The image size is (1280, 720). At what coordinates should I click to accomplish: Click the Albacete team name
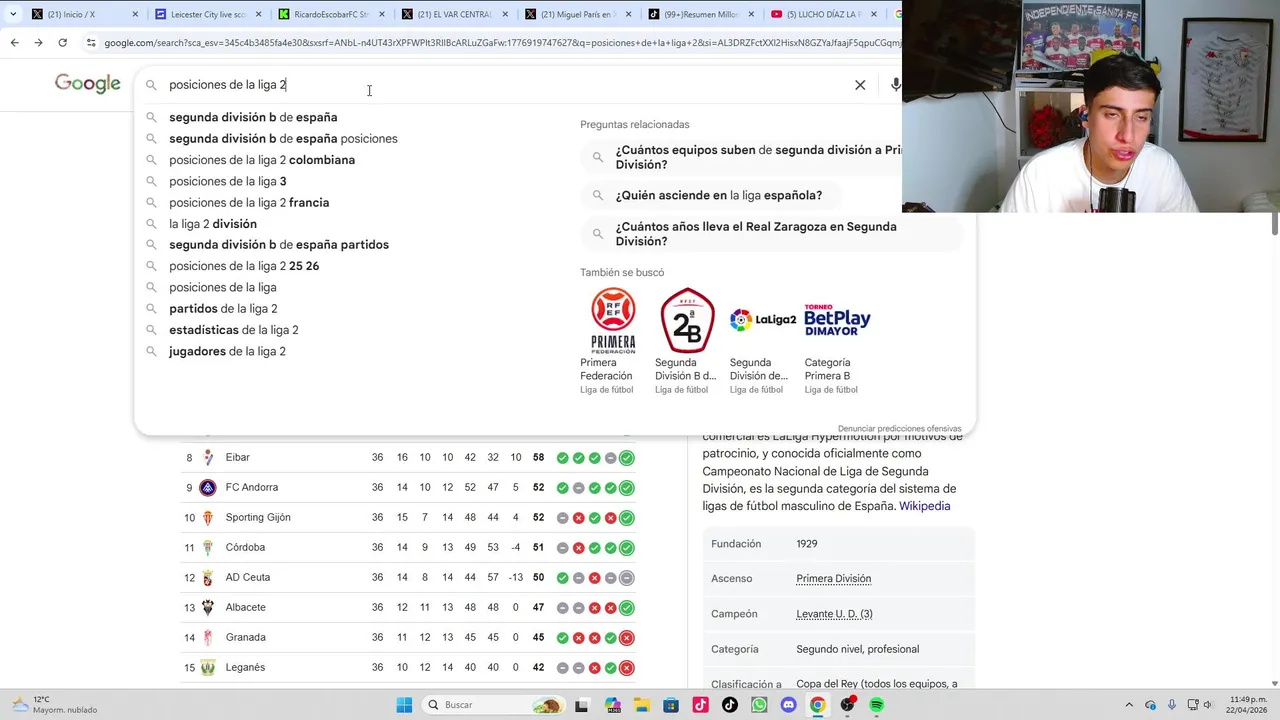click(245, 608)
